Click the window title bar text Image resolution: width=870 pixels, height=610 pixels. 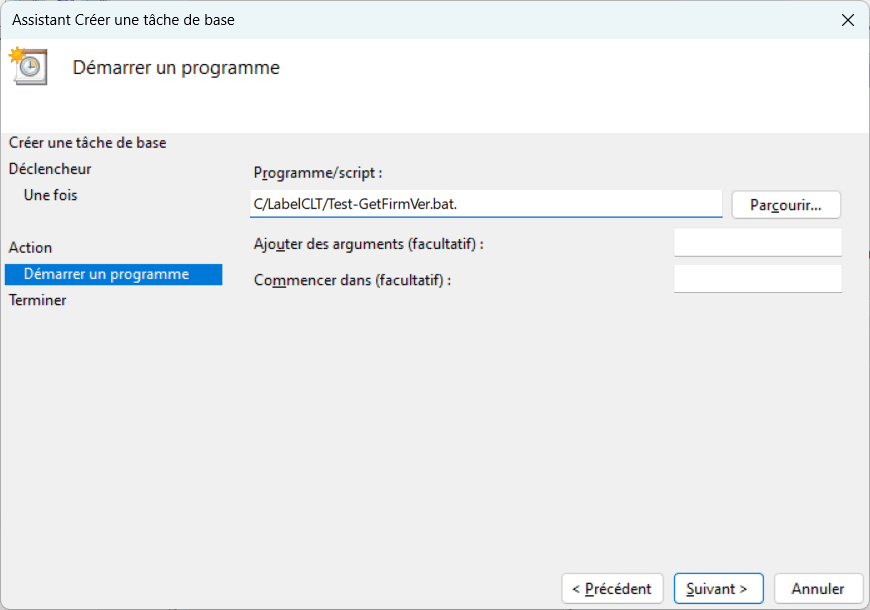(x=124, y=19)
